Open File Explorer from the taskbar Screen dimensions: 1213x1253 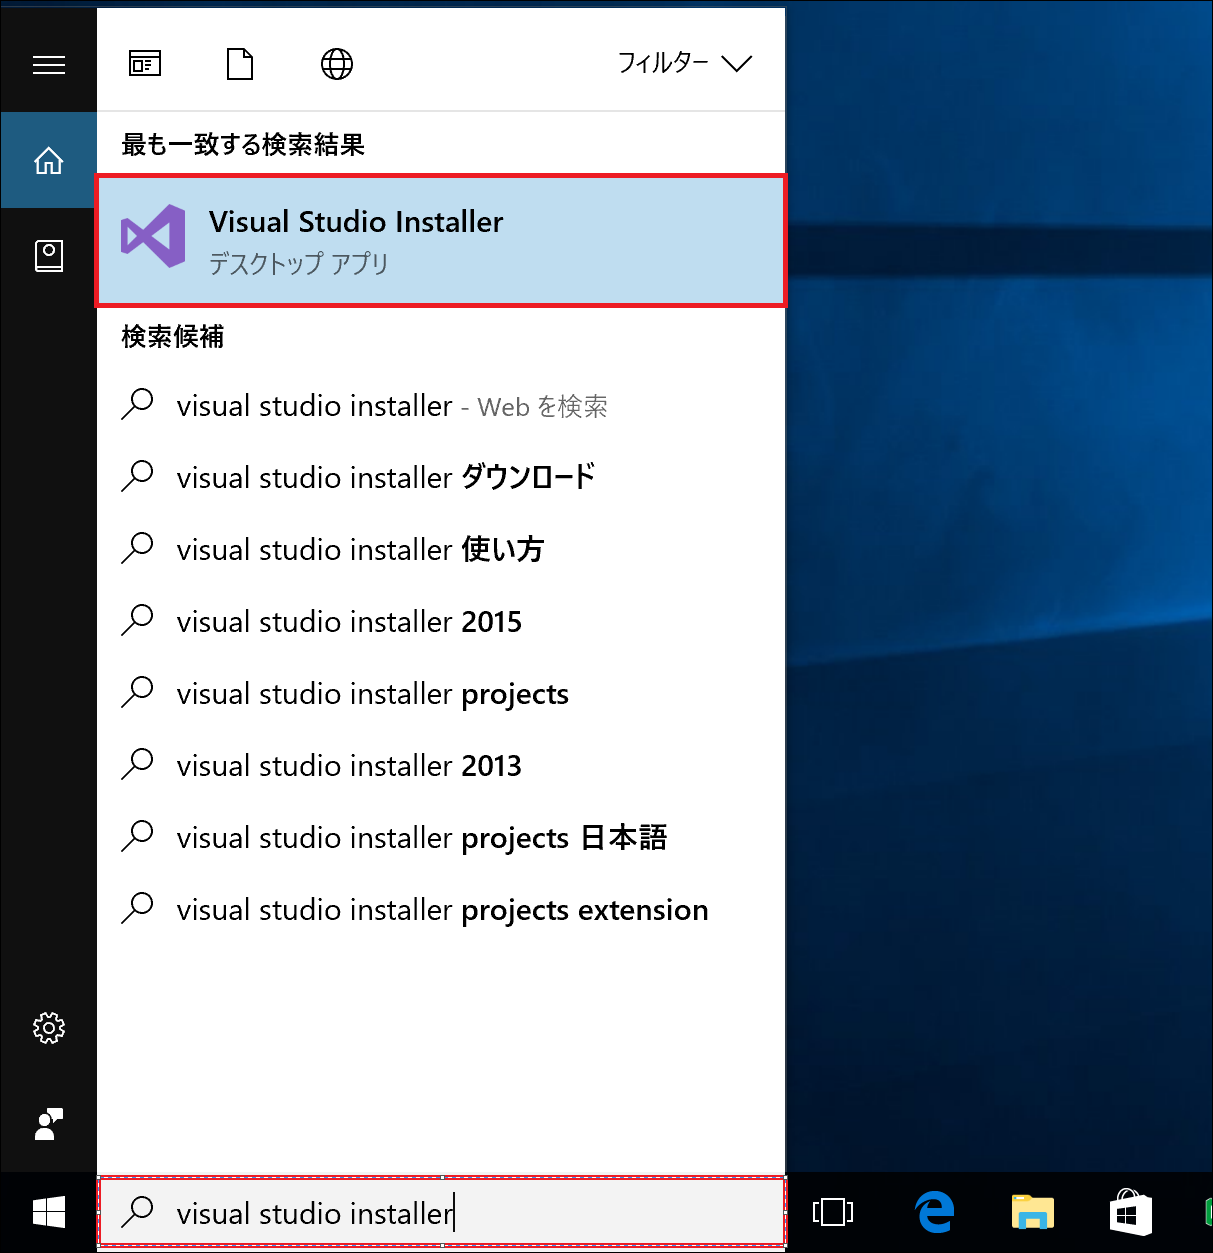point(1032,1212)
